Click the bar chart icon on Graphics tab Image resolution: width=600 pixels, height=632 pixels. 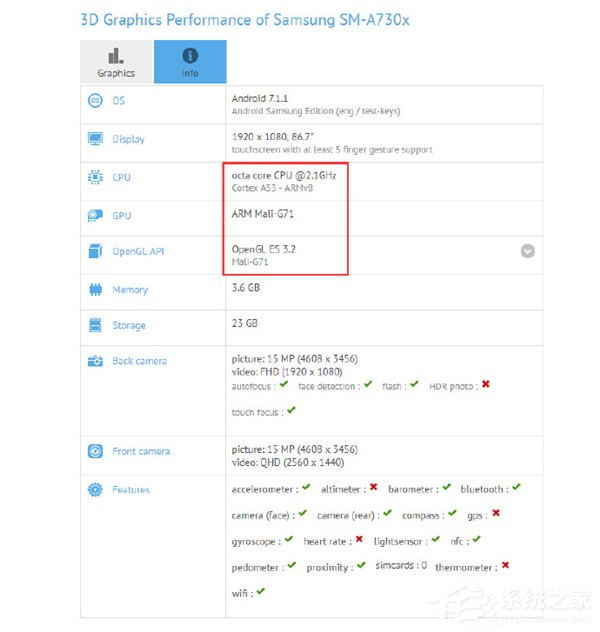tap(116, 56)
